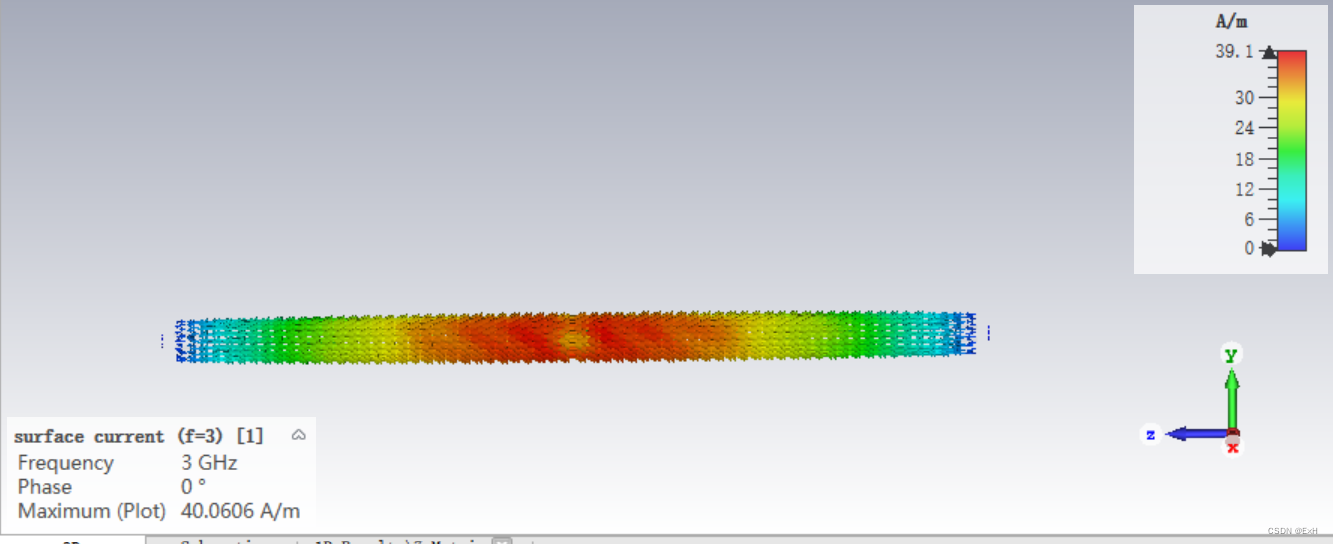The image size is (1333, 544).
Task: Click the red X axis label
Action: [x=1233, y=448]
